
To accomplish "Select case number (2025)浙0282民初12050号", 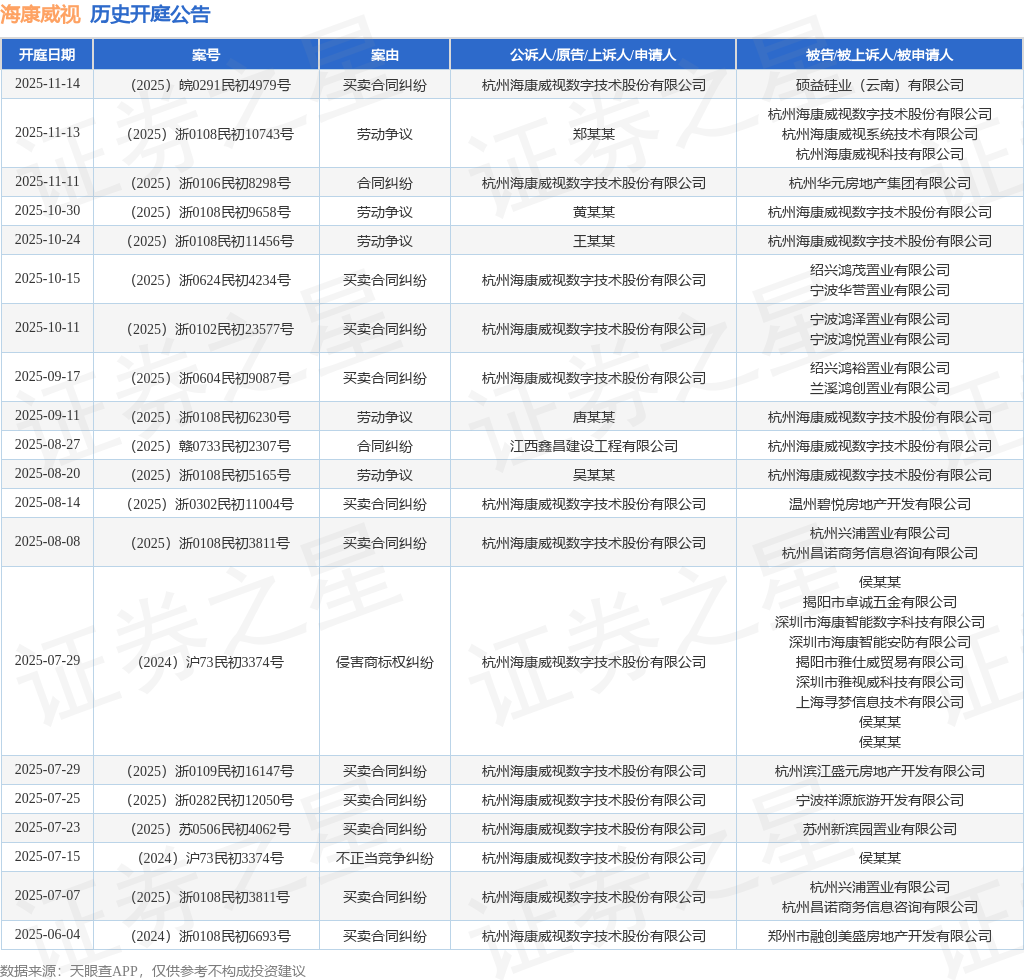I will 210,800.
